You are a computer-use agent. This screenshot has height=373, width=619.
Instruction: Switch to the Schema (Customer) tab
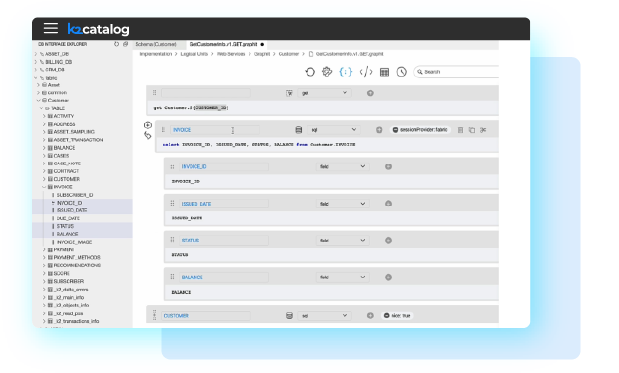(x=156, y=44)
